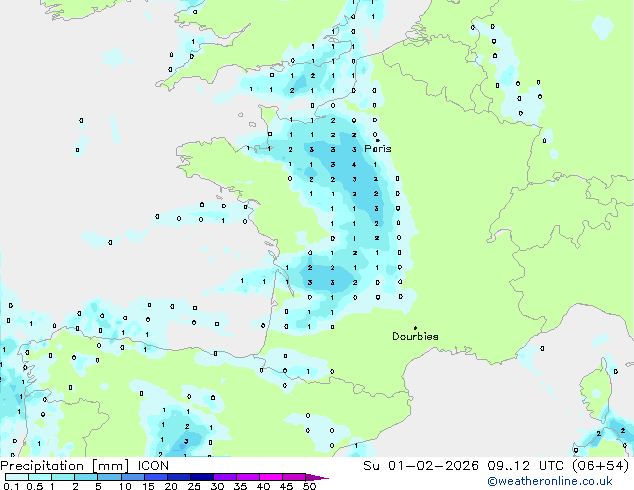Pick the legend swatch between 5 and 10
This screenshot has height=490, width=634.
coord(109,477)
